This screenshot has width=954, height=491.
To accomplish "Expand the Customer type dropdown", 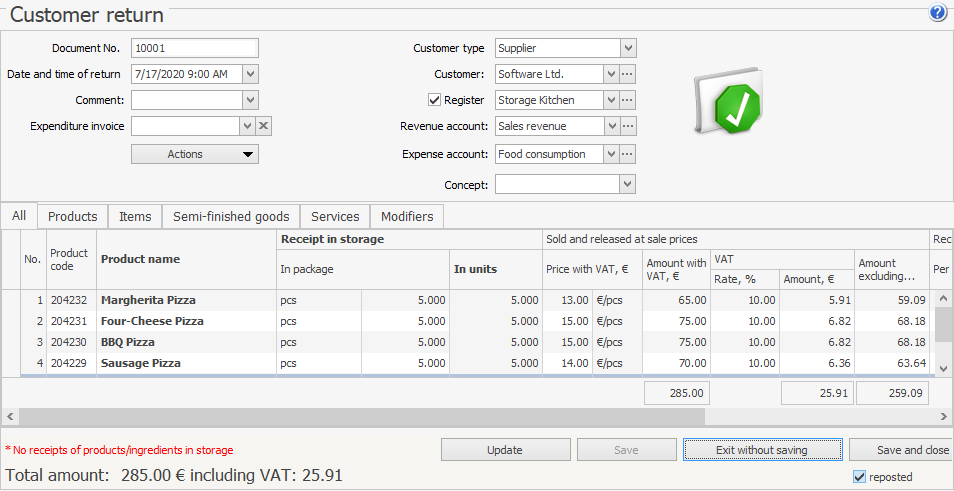I will click(628, 48).
